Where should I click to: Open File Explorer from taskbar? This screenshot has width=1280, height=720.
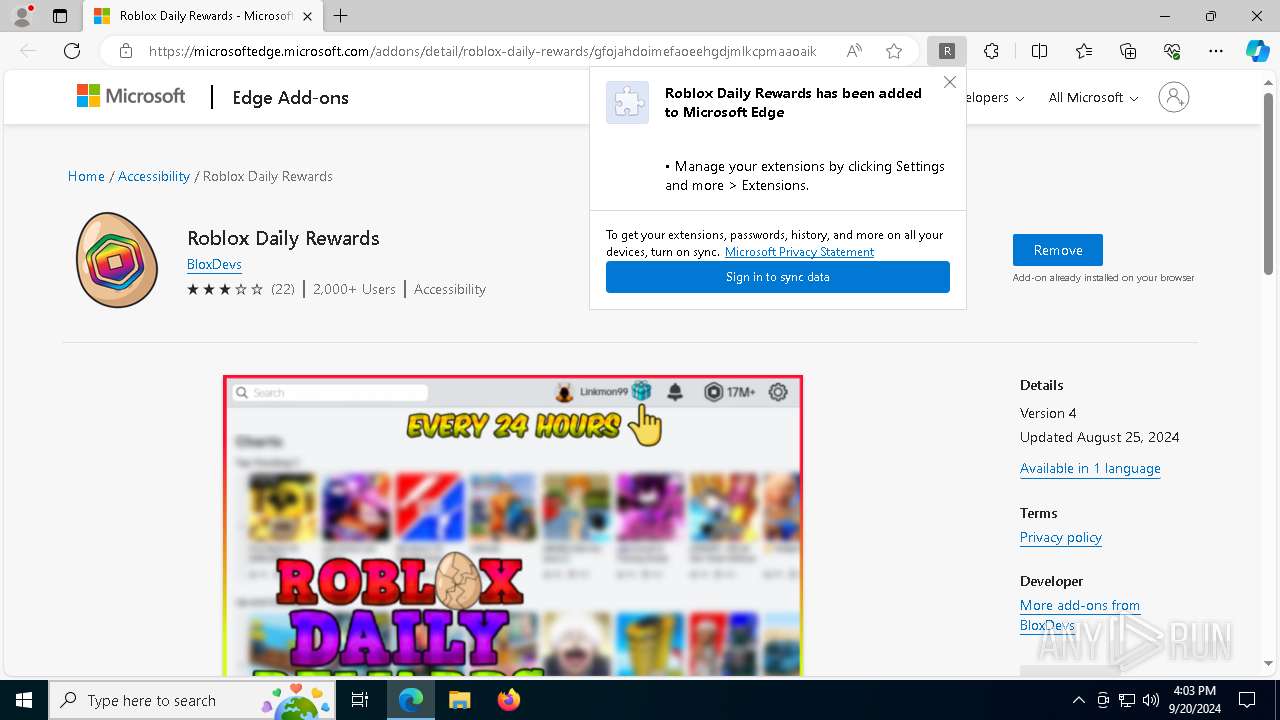click(x=459, y=700)
